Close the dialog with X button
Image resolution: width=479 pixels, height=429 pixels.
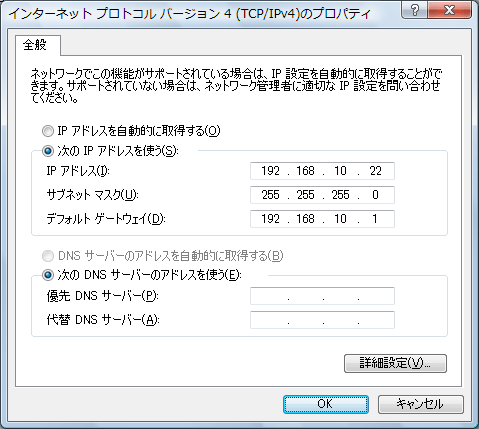point(450,10)
